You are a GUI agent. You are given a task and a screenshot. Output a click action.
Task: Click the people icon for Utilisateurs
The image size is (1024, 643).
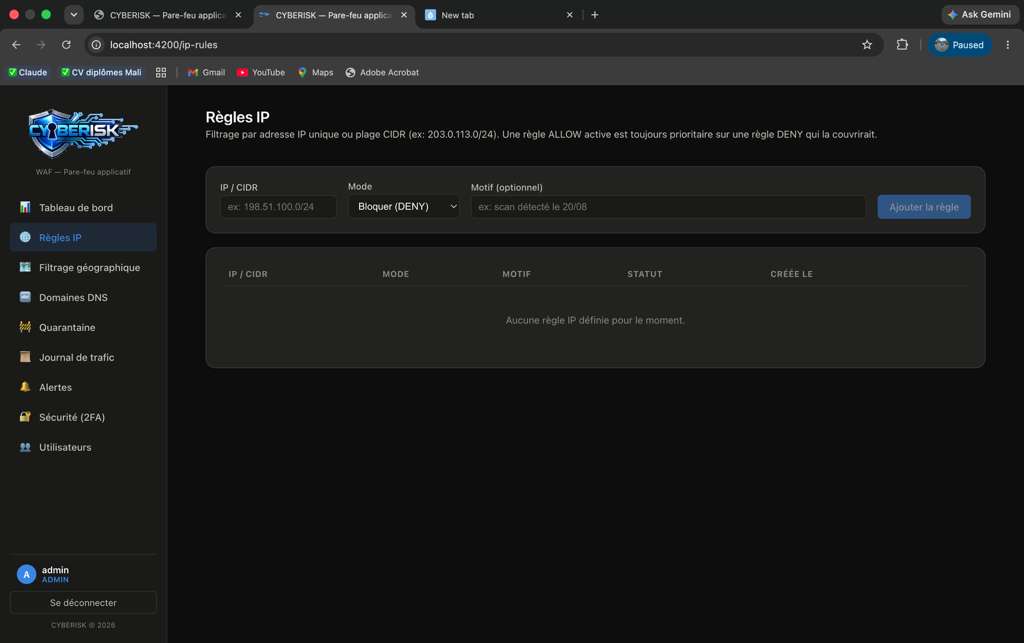coord(25,447)
